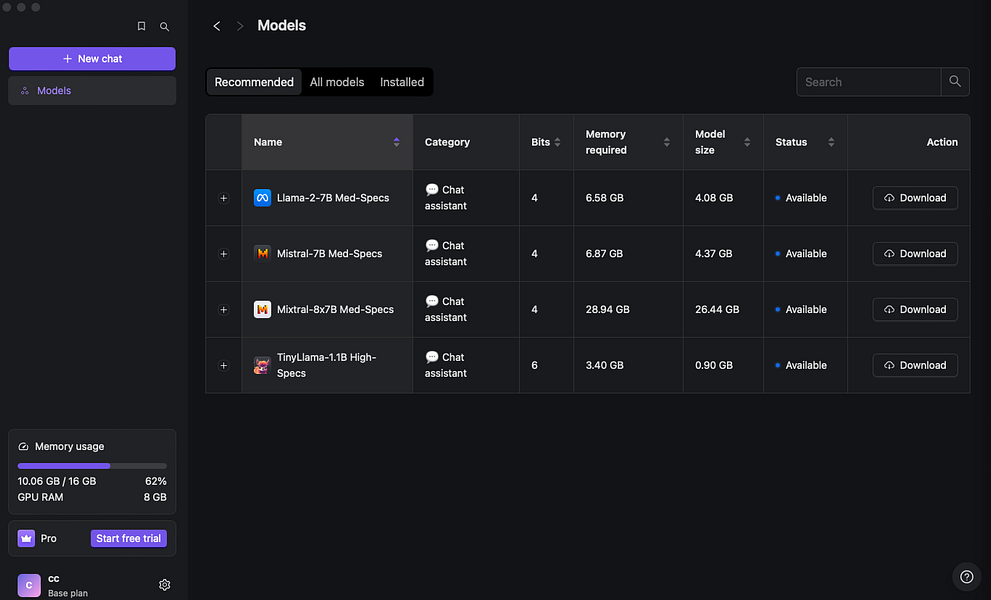Open settings with the gear icon

coord(164,585)
